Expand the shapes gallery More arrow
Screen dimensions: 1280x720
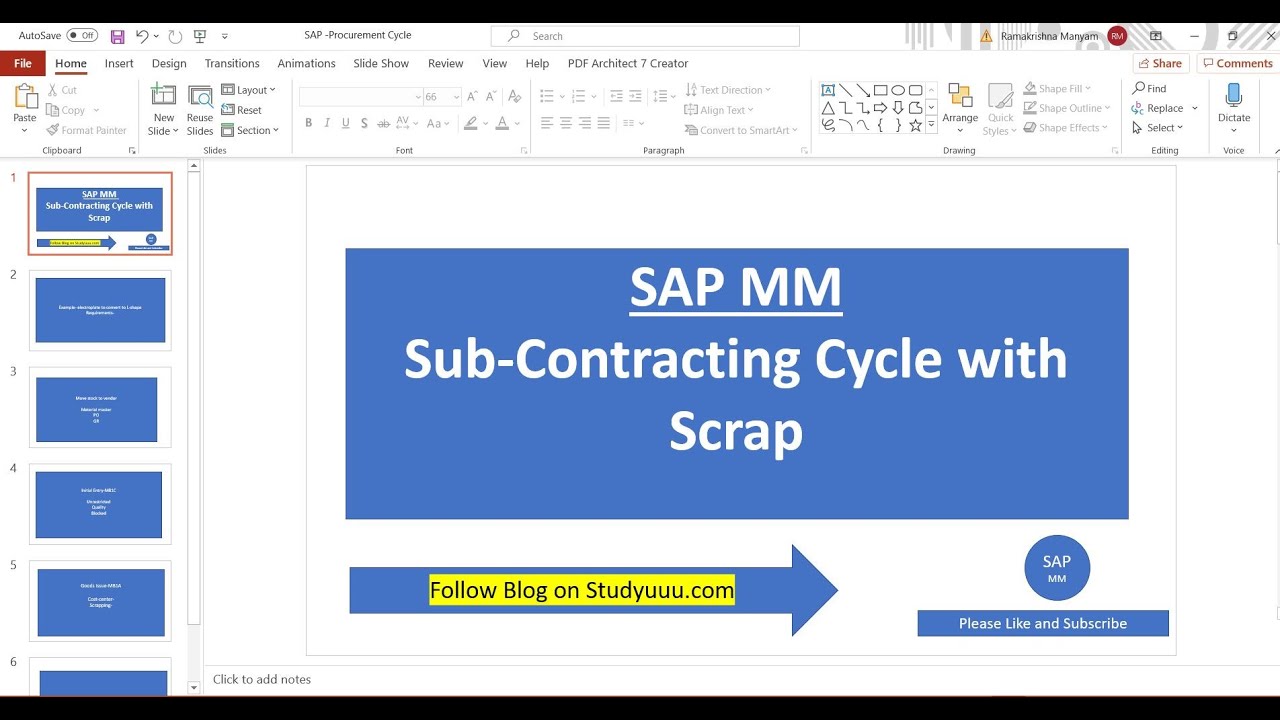[x=932, y=125]
